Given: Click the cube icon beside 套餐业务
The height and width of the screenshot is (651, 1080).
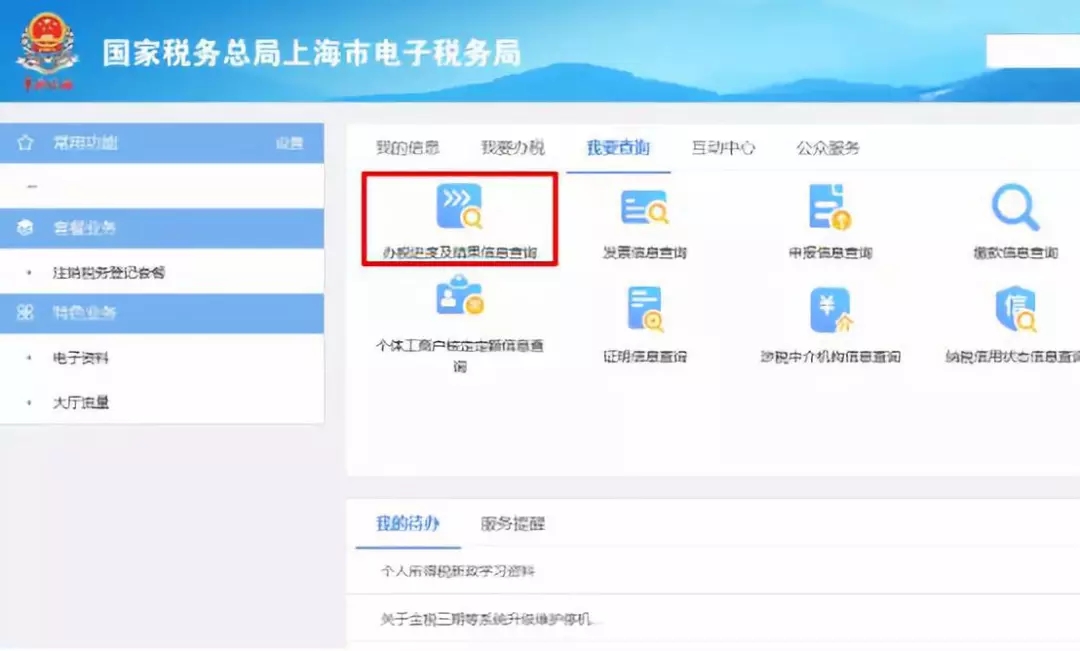Looking at the screenshot, I should [x=25, y=227].
